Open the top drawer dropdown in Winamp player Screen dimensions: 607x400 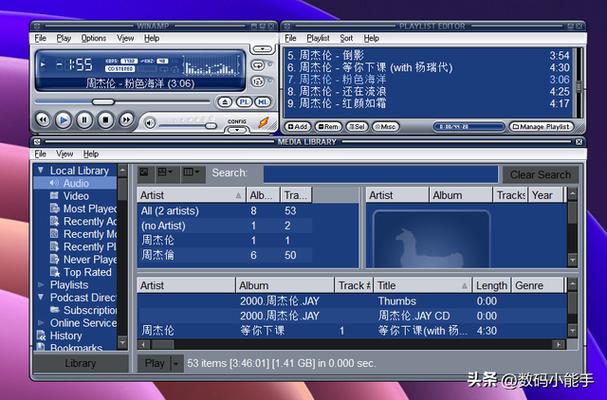click(263, 49)
